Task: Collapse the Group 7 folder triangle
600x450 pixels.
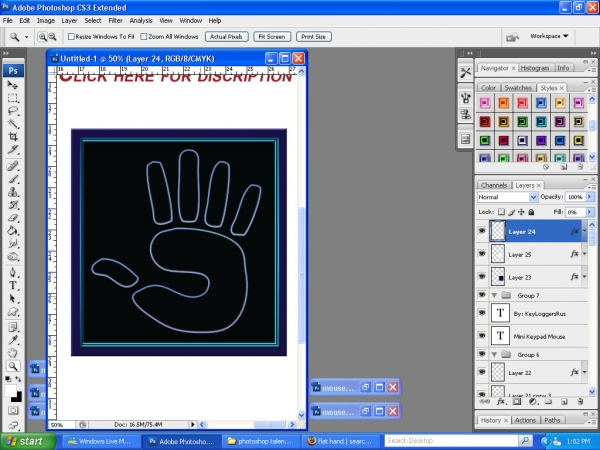Action: (494, 295)
